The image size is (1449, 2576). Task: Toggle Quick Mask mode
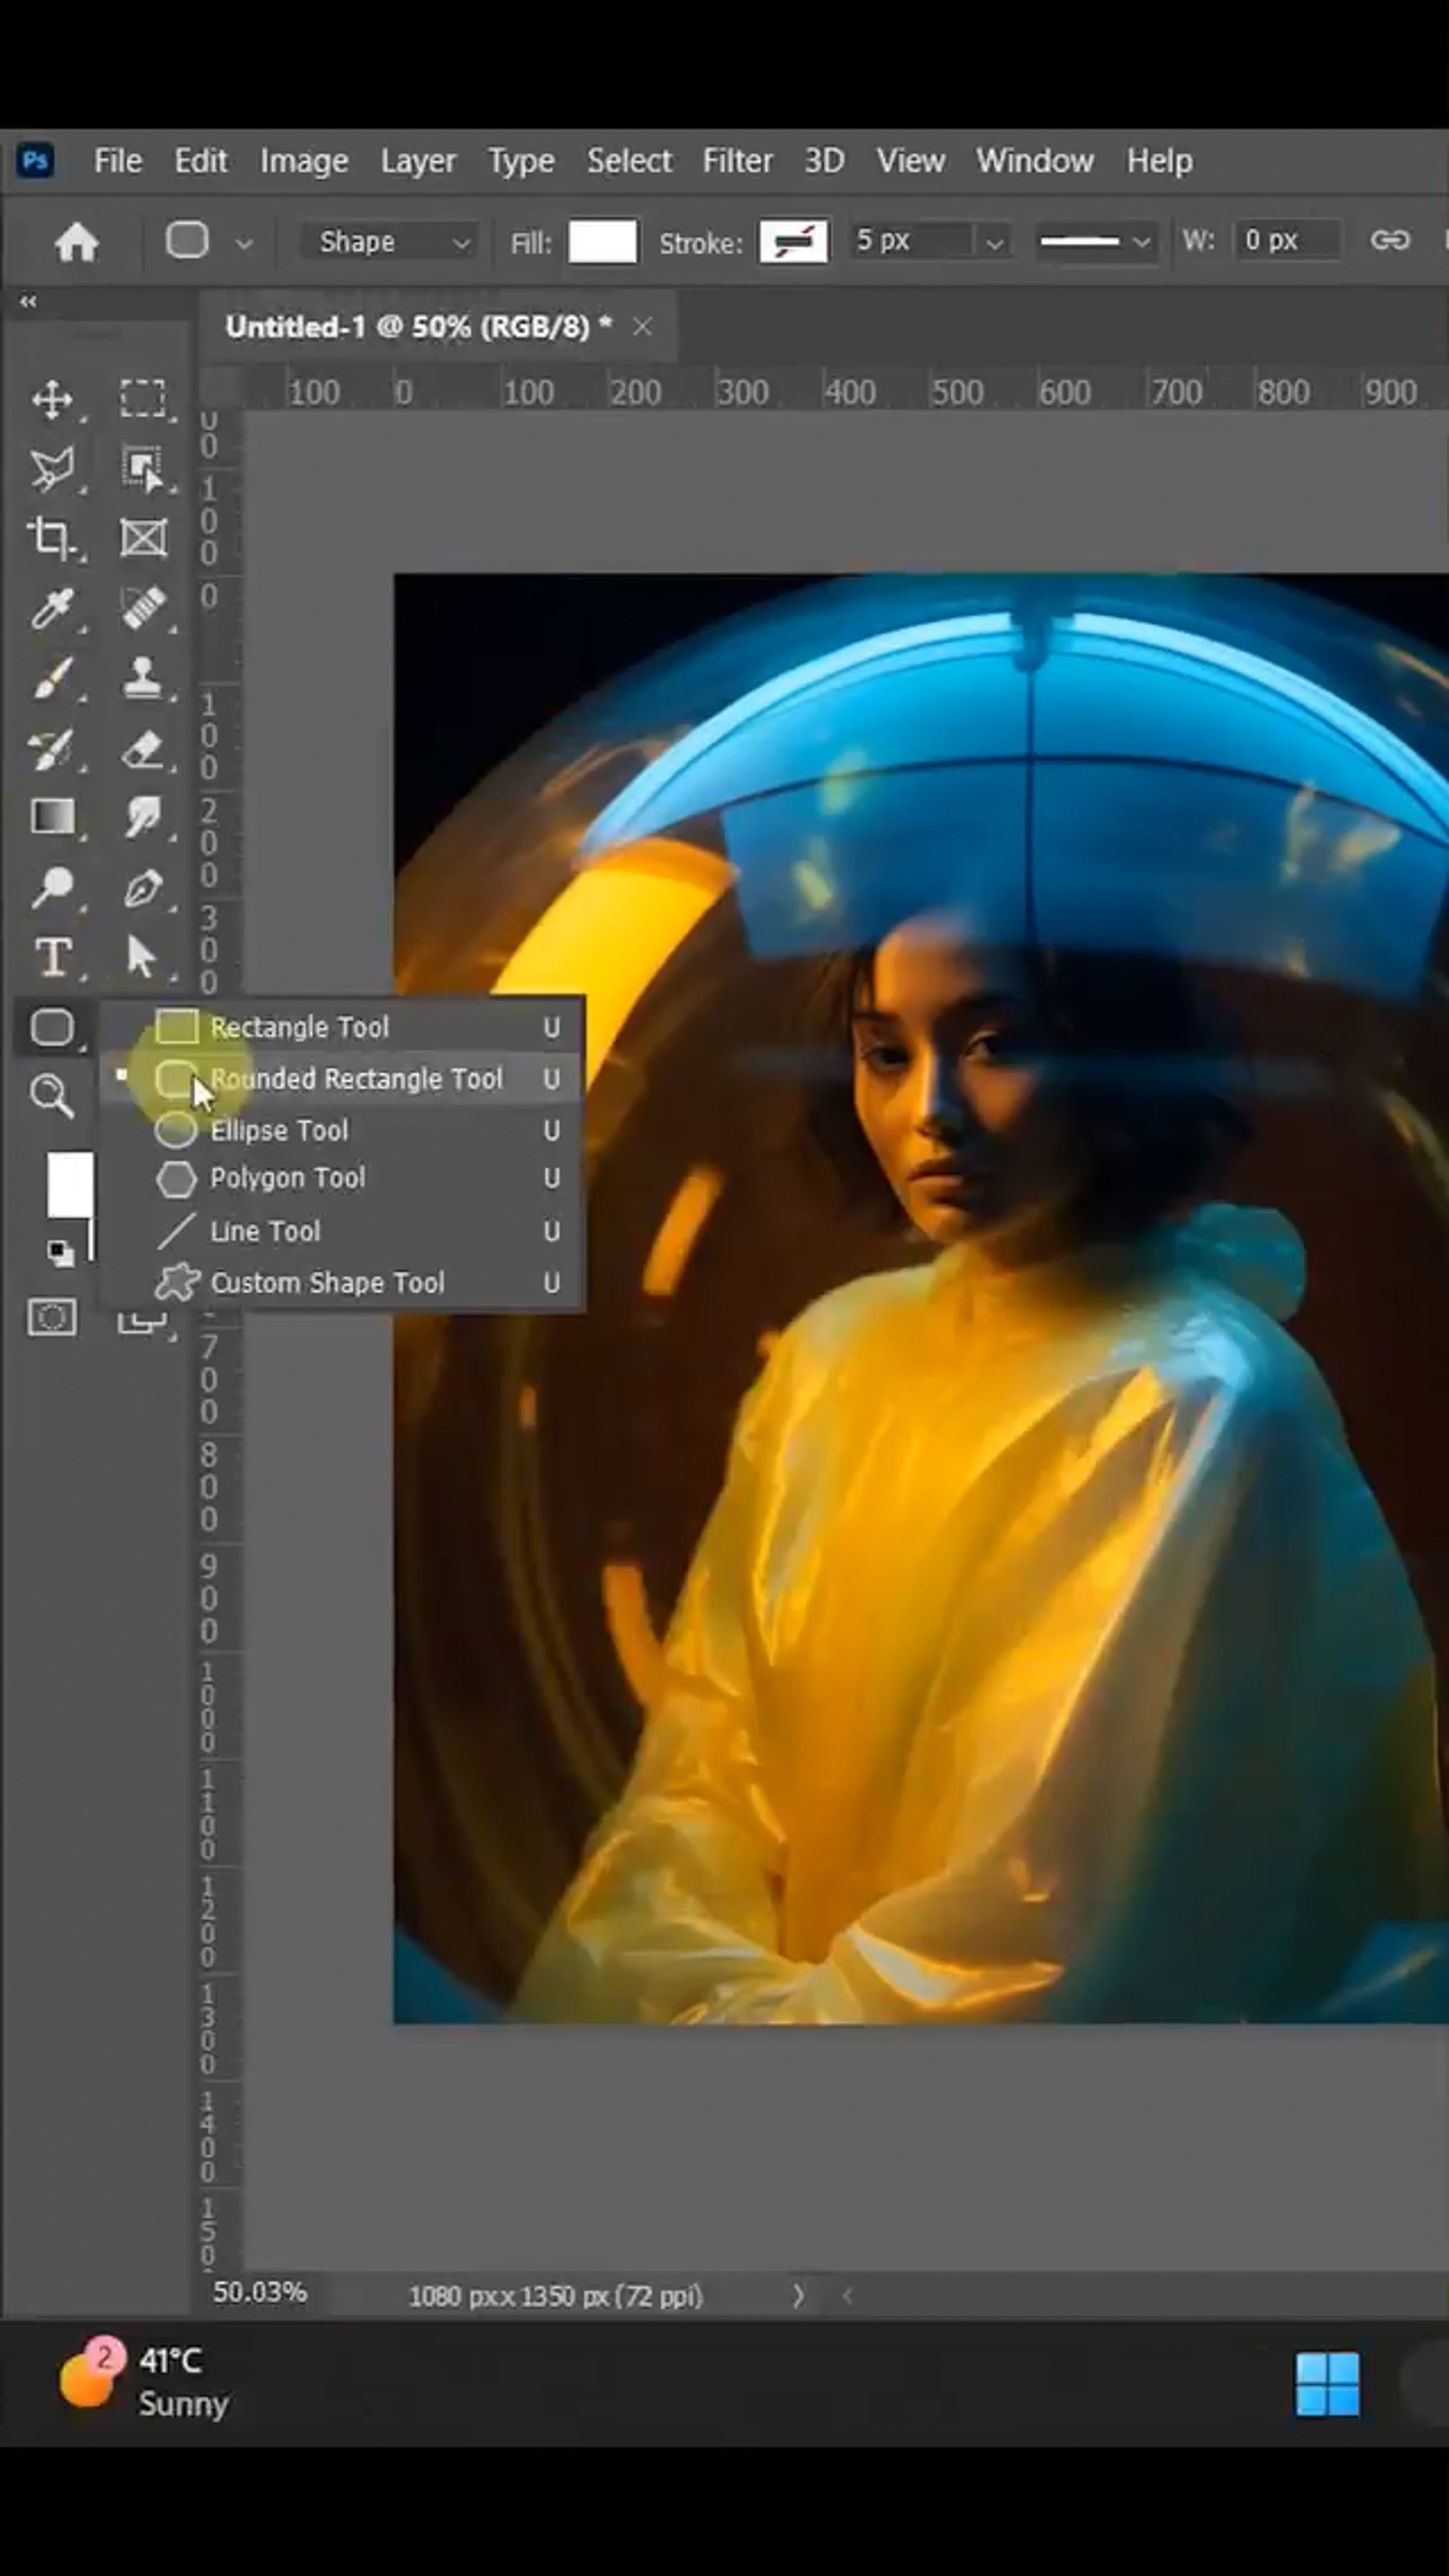[52, 1317]
